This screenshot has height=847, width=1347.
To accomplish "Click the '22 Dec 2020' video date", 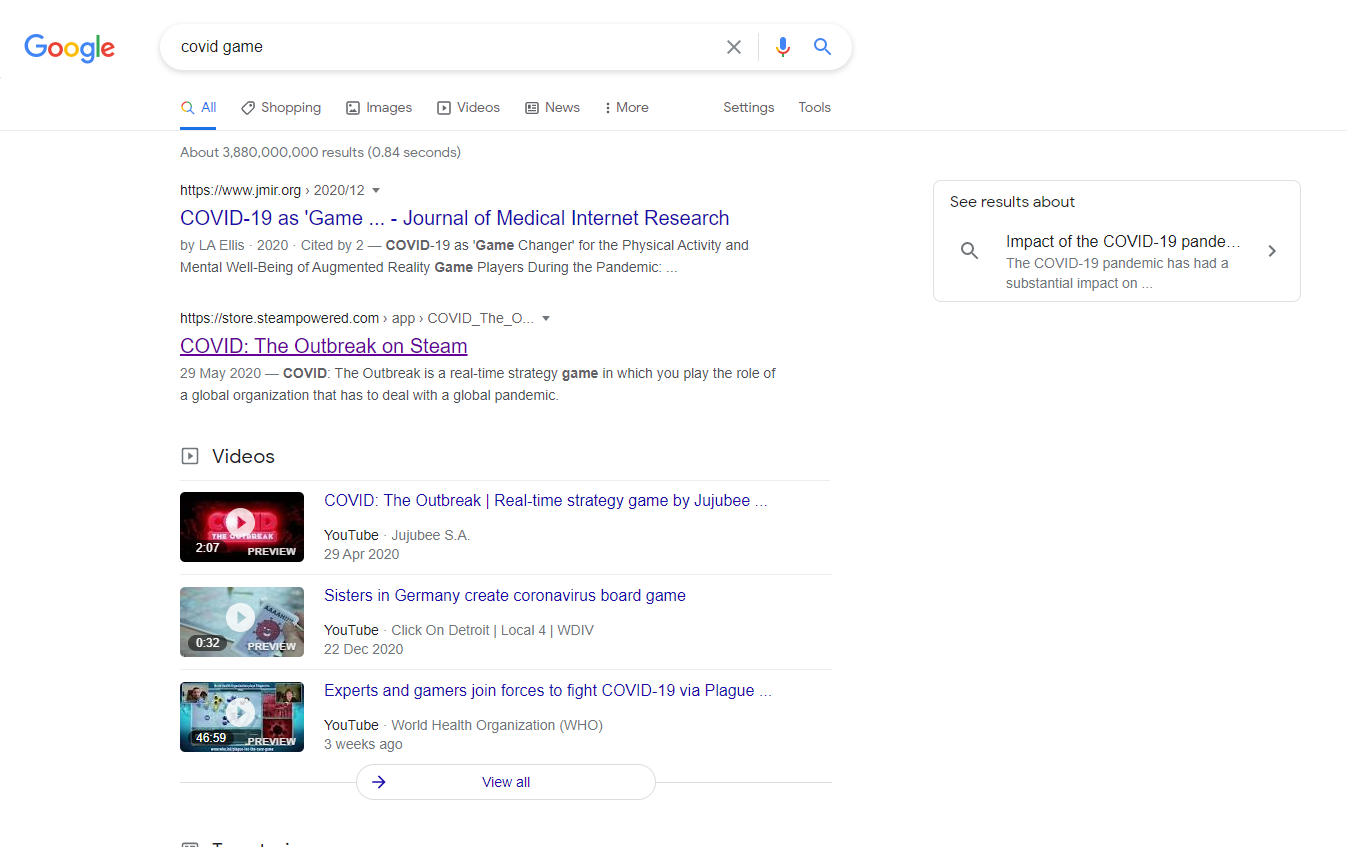I will (x=364, y=649).
